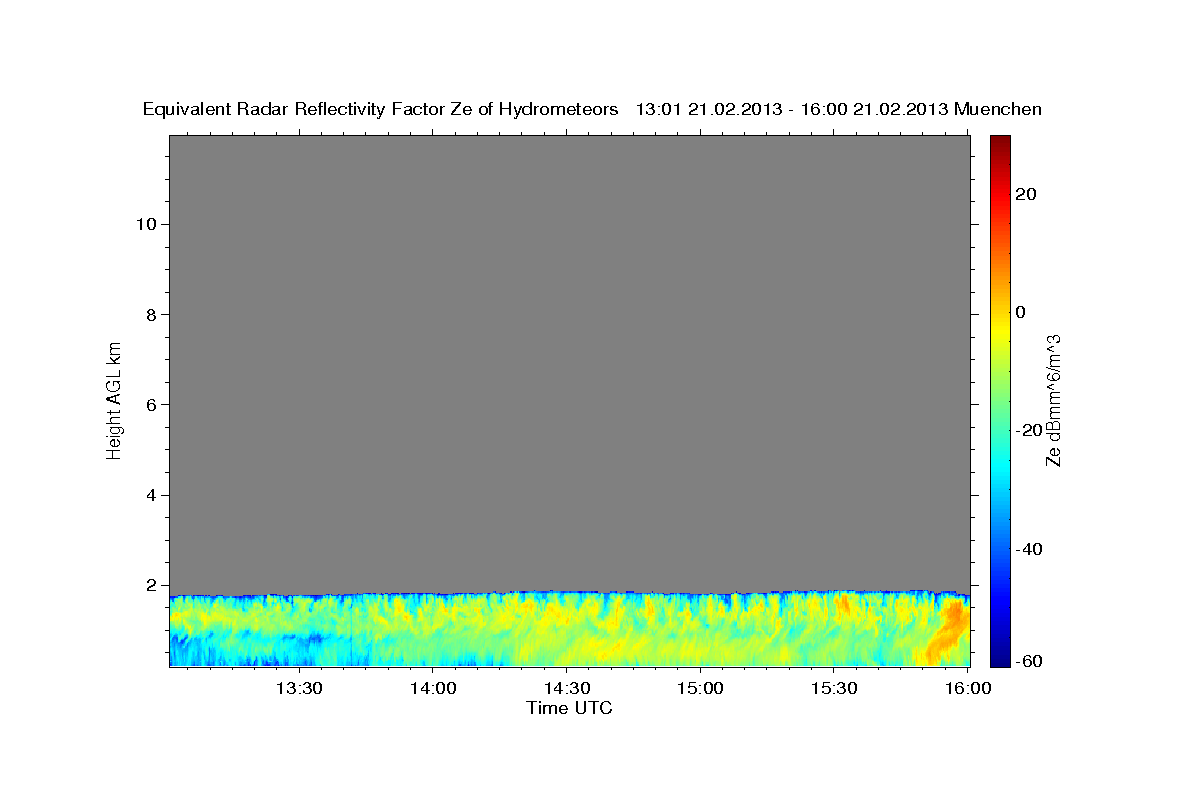Click the dark red top of colorbar
This screenshot has width=1200, height=800.
(x=1000, y=142)
